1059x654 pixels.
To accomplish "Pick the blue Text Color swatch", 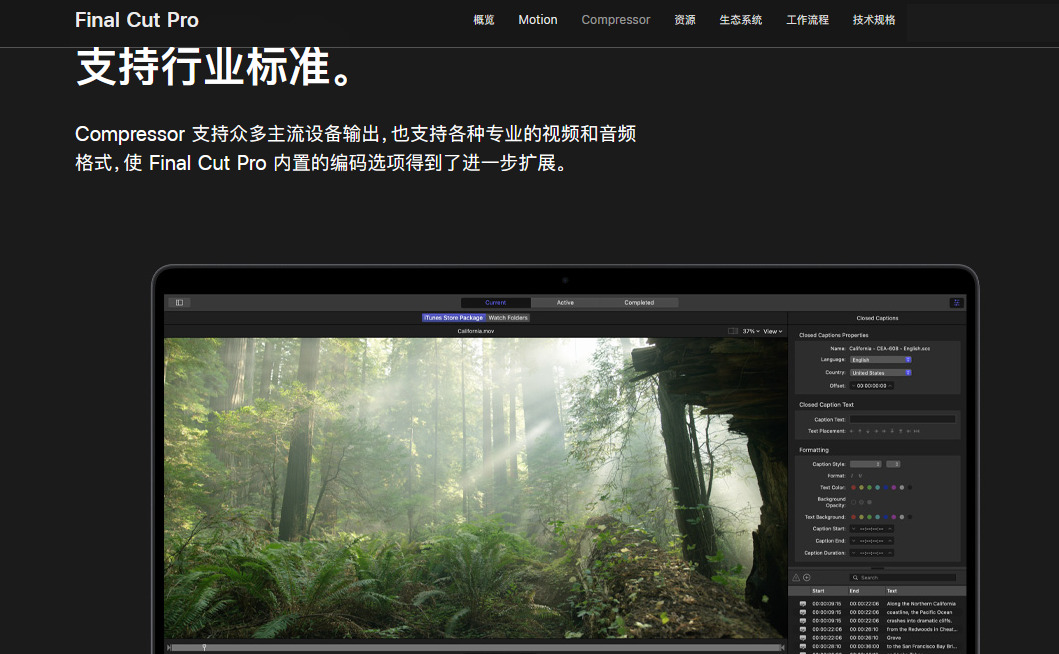I will click(x=885, y=488).
